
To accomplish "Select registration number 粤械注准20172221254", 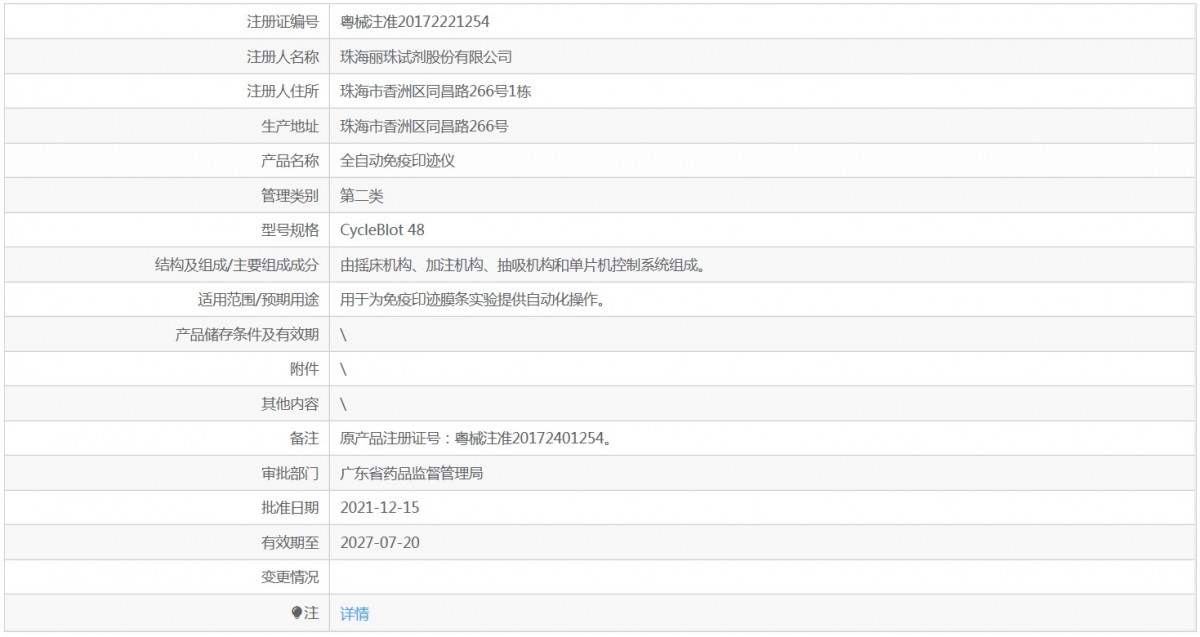I will tap(415, 21).
